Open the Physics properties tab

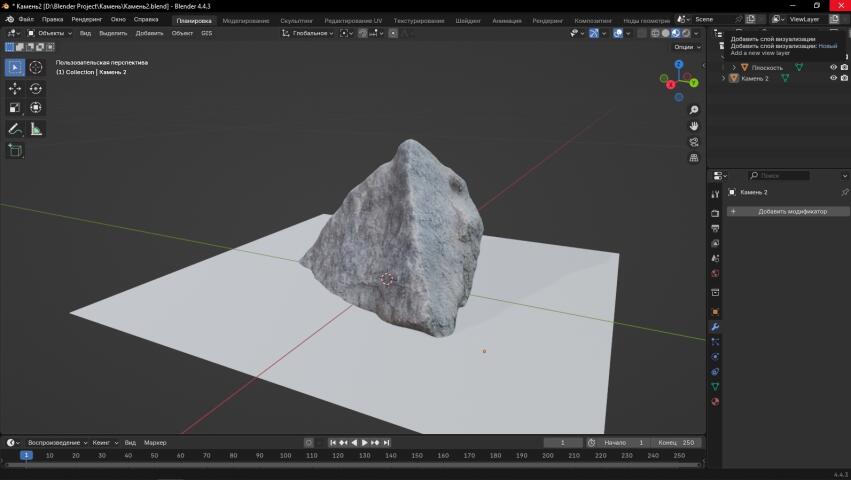[x=715, y=357]
